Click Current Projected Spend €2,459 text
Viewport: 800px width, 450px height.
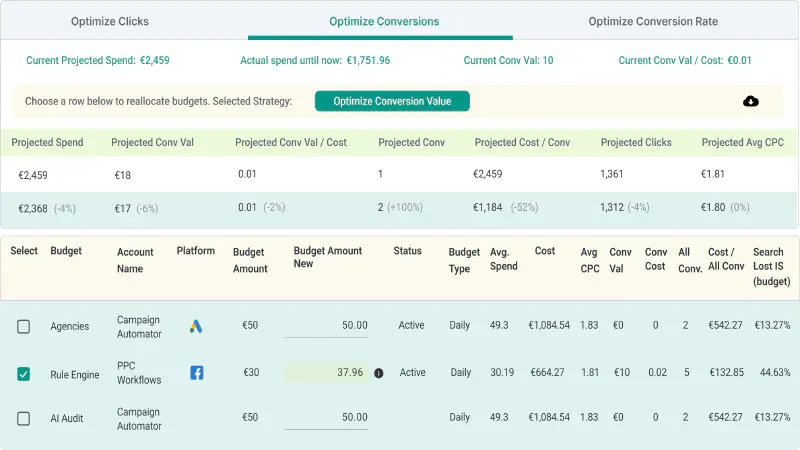(97, 60)
